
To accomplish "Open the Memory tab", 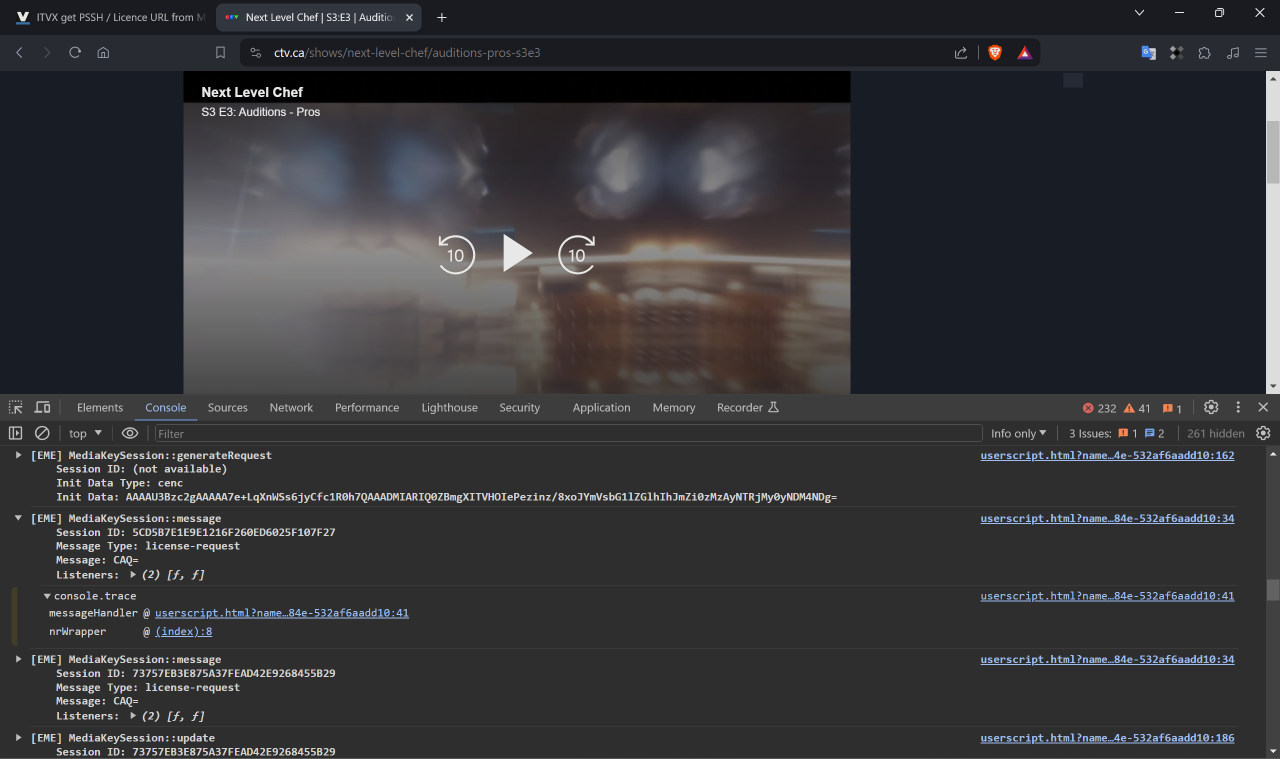I will coord(674,407).
